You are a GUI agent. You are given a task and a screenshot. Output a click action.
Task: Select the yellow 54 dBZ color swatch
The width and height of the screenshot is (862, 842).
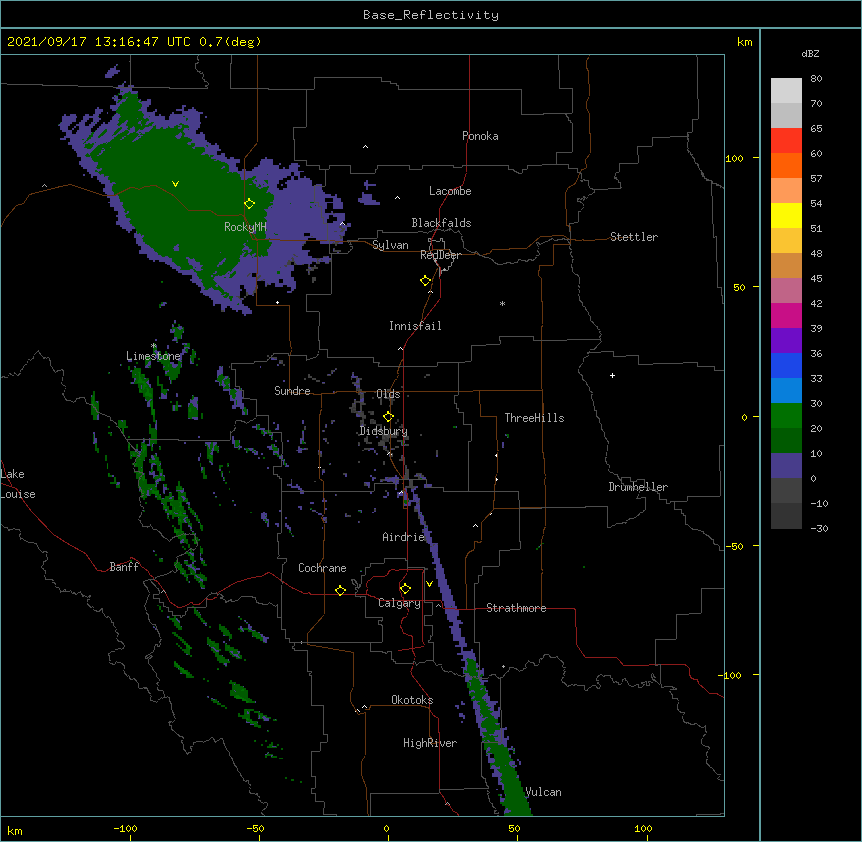pos(786,215)
